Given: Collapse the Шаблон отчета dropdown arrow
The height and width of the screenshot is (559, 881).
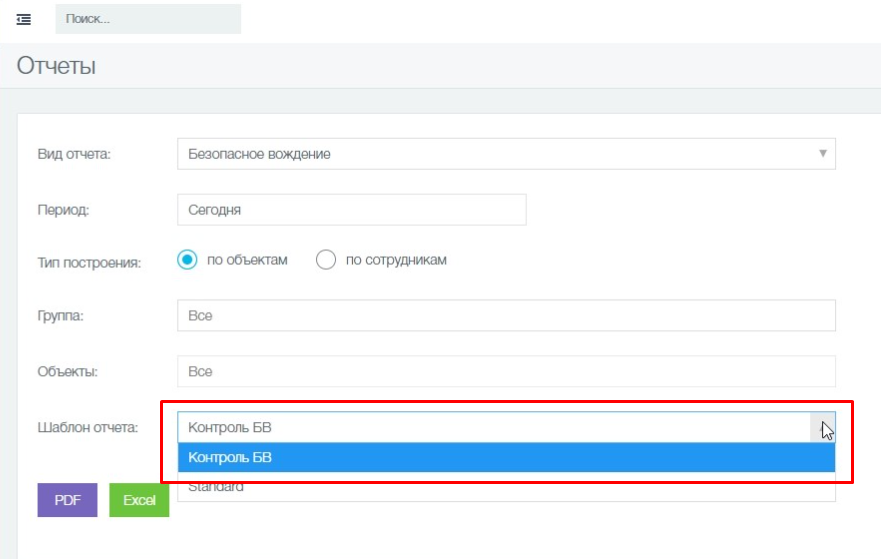Looking at the screenshot, I should tap(823, 427).
